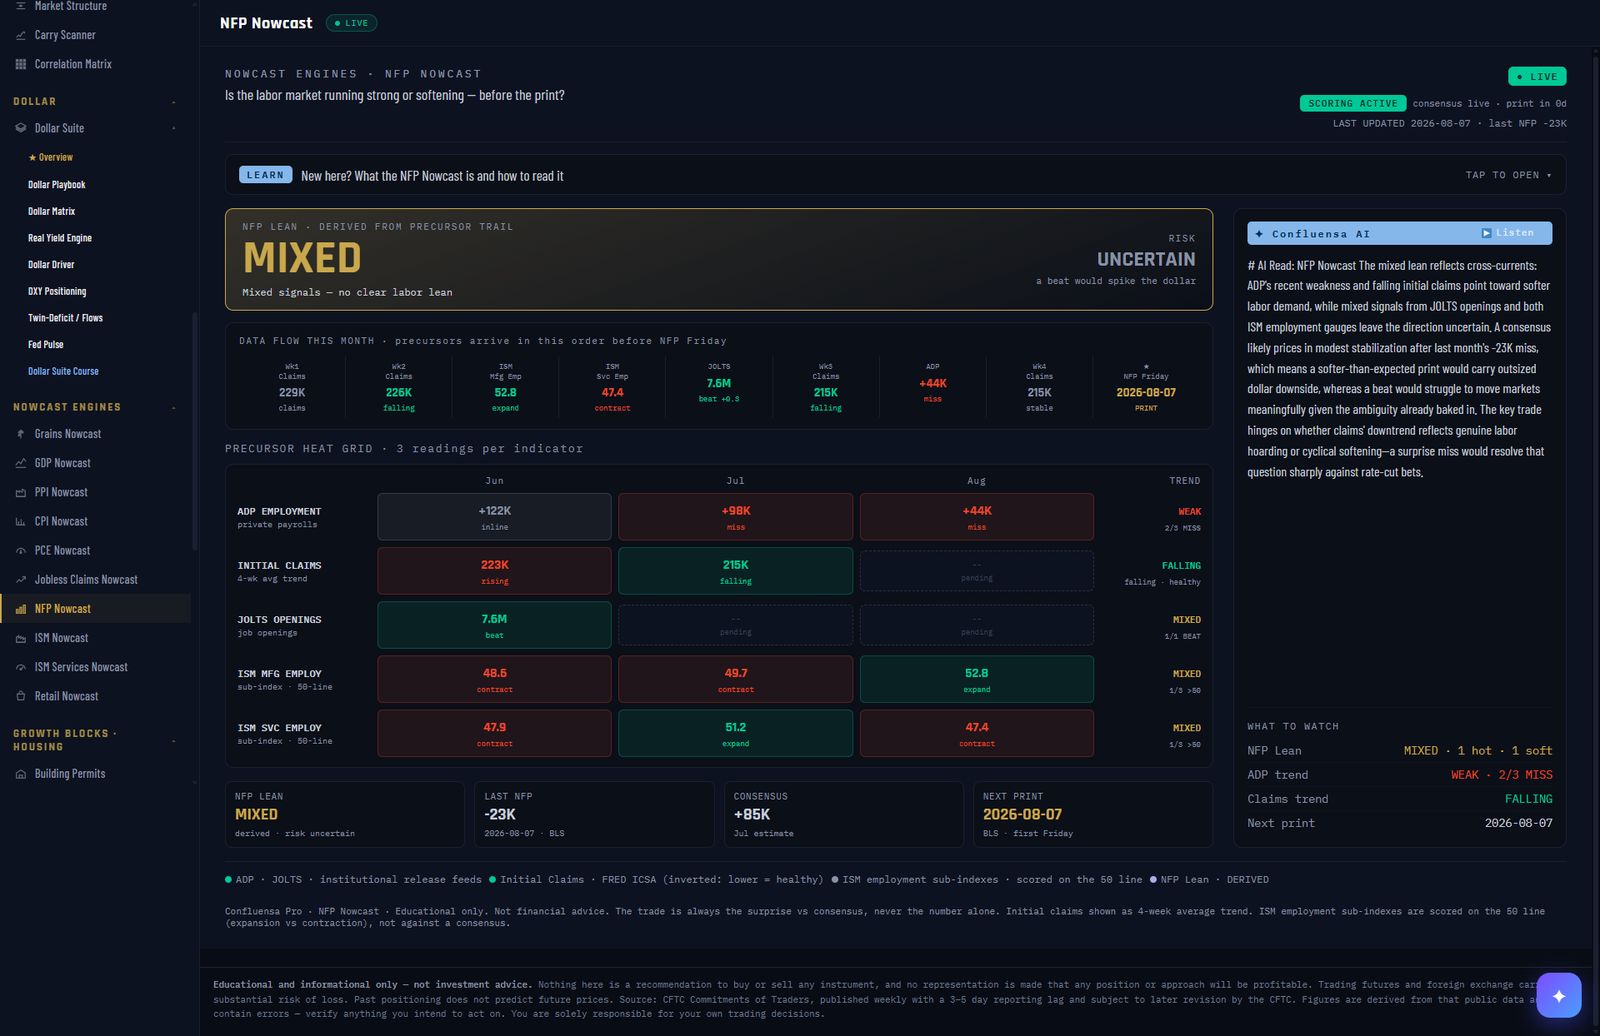This screenshot has width=1600, height=1036.
Task: Click the ADP Employment WEAK trend label
Action: tap(1189, 512)
